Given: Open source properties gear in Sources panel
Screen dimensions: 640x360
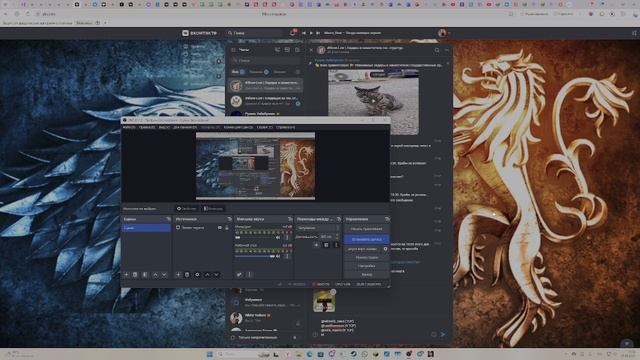Looking at the screenshot, I should pyautogui.click(x=197, y=275).
